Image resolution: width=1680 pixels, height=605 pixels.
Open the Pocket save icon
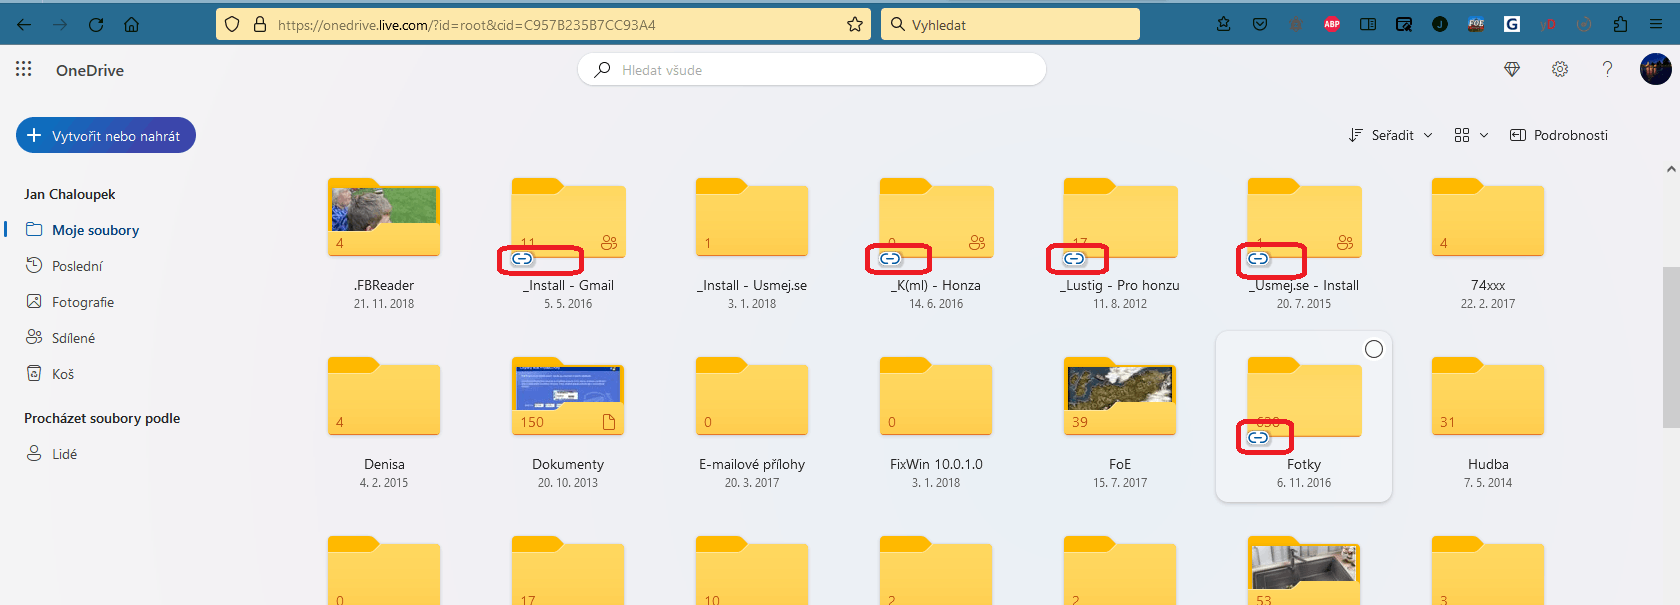pos(1260,24)
